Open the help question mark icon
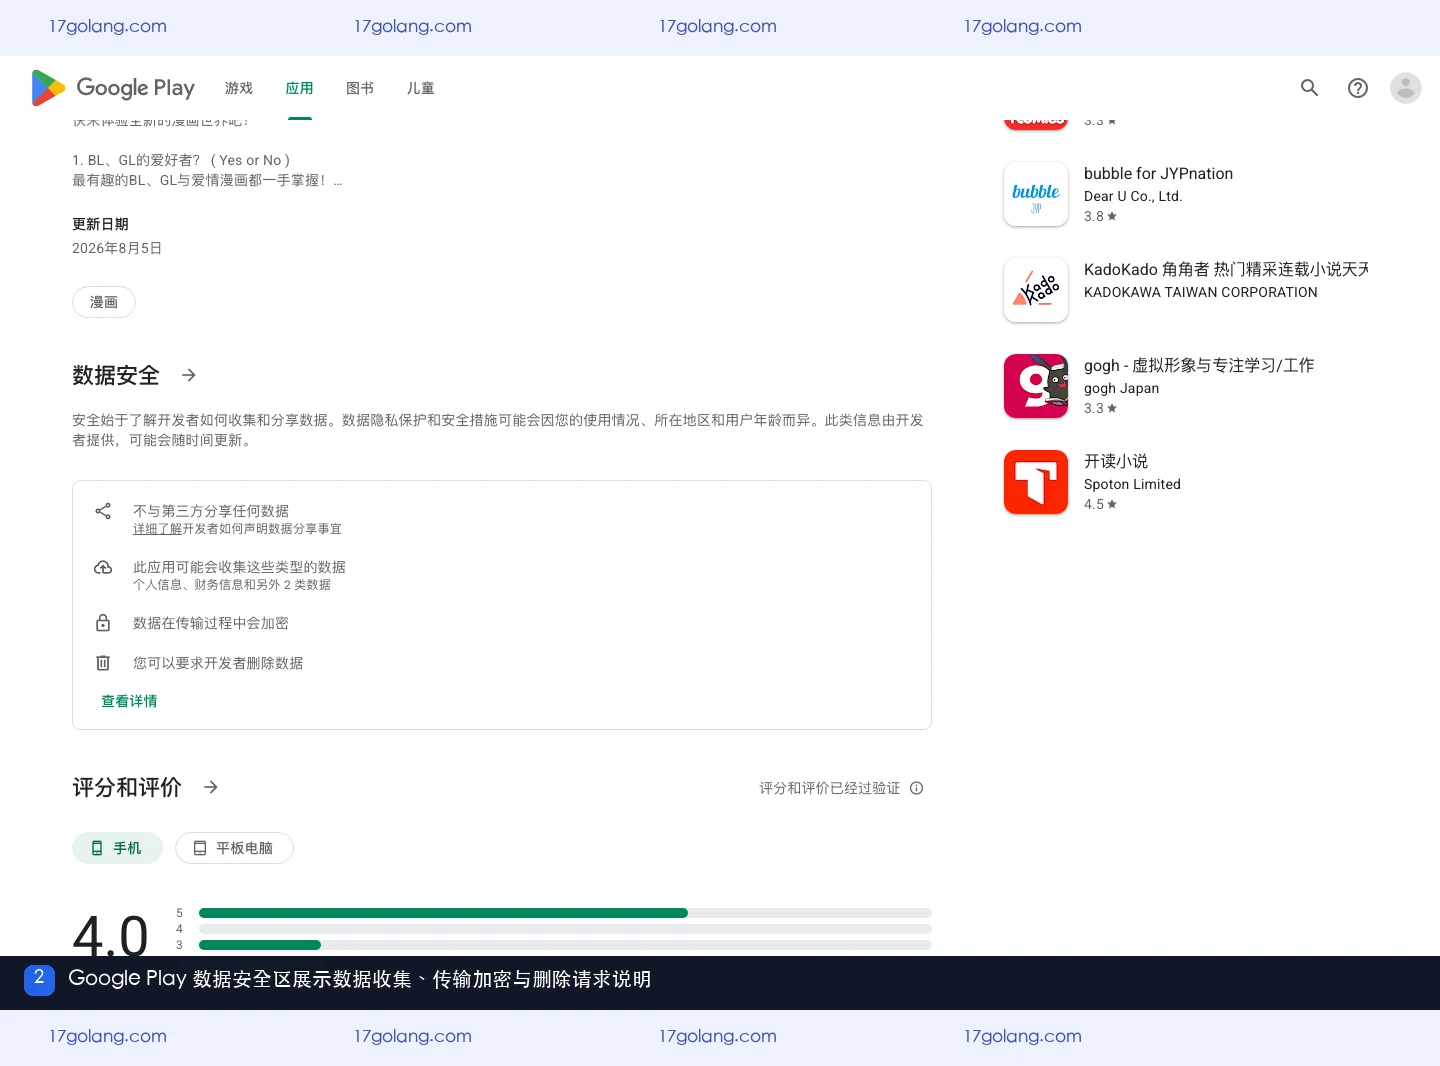 (x=1358, y=88)
